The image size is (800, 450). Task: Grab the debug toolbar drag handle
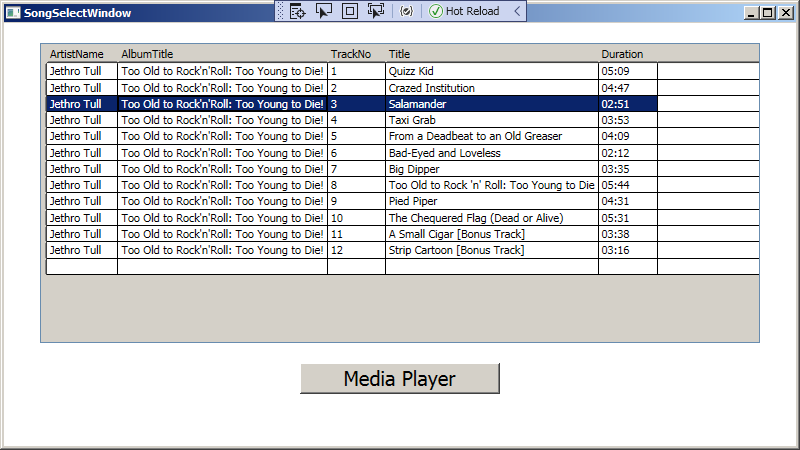point(280,11)
